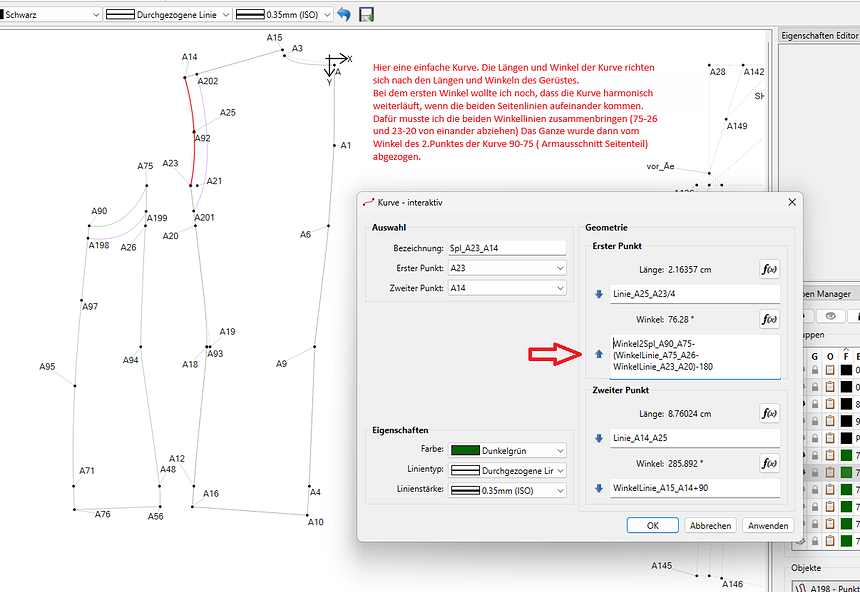This screenshot has height=592, width=860.
Task: Open formula editor for first point angle
Action: click(770, 319)
